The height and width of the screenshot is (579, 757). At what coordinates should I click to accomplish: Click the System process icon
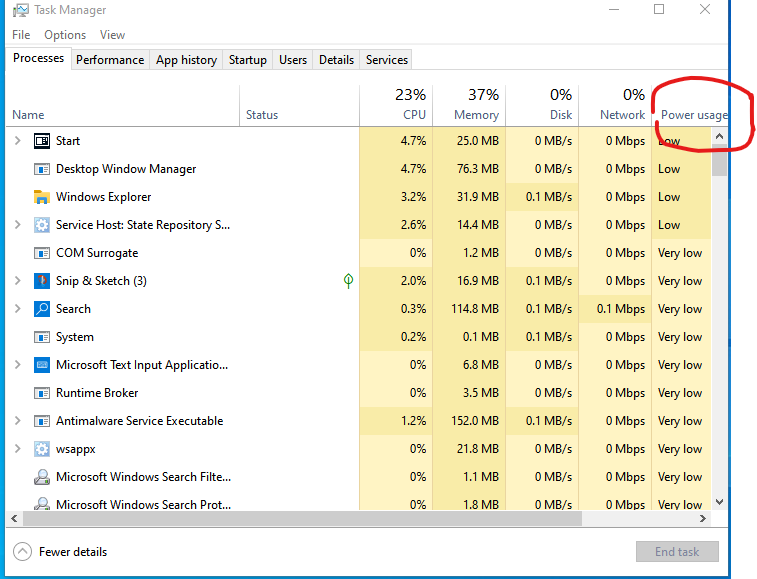[42, 337]
